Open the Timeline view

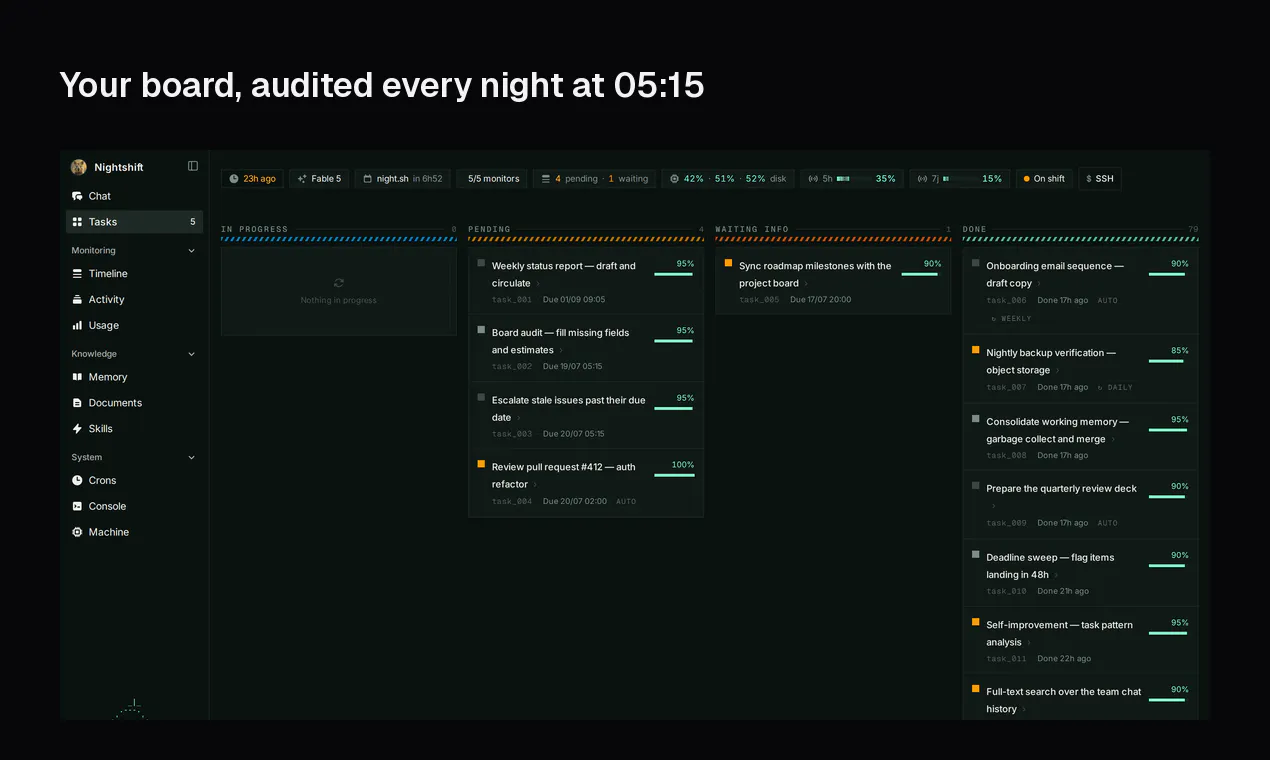[134, 274]
